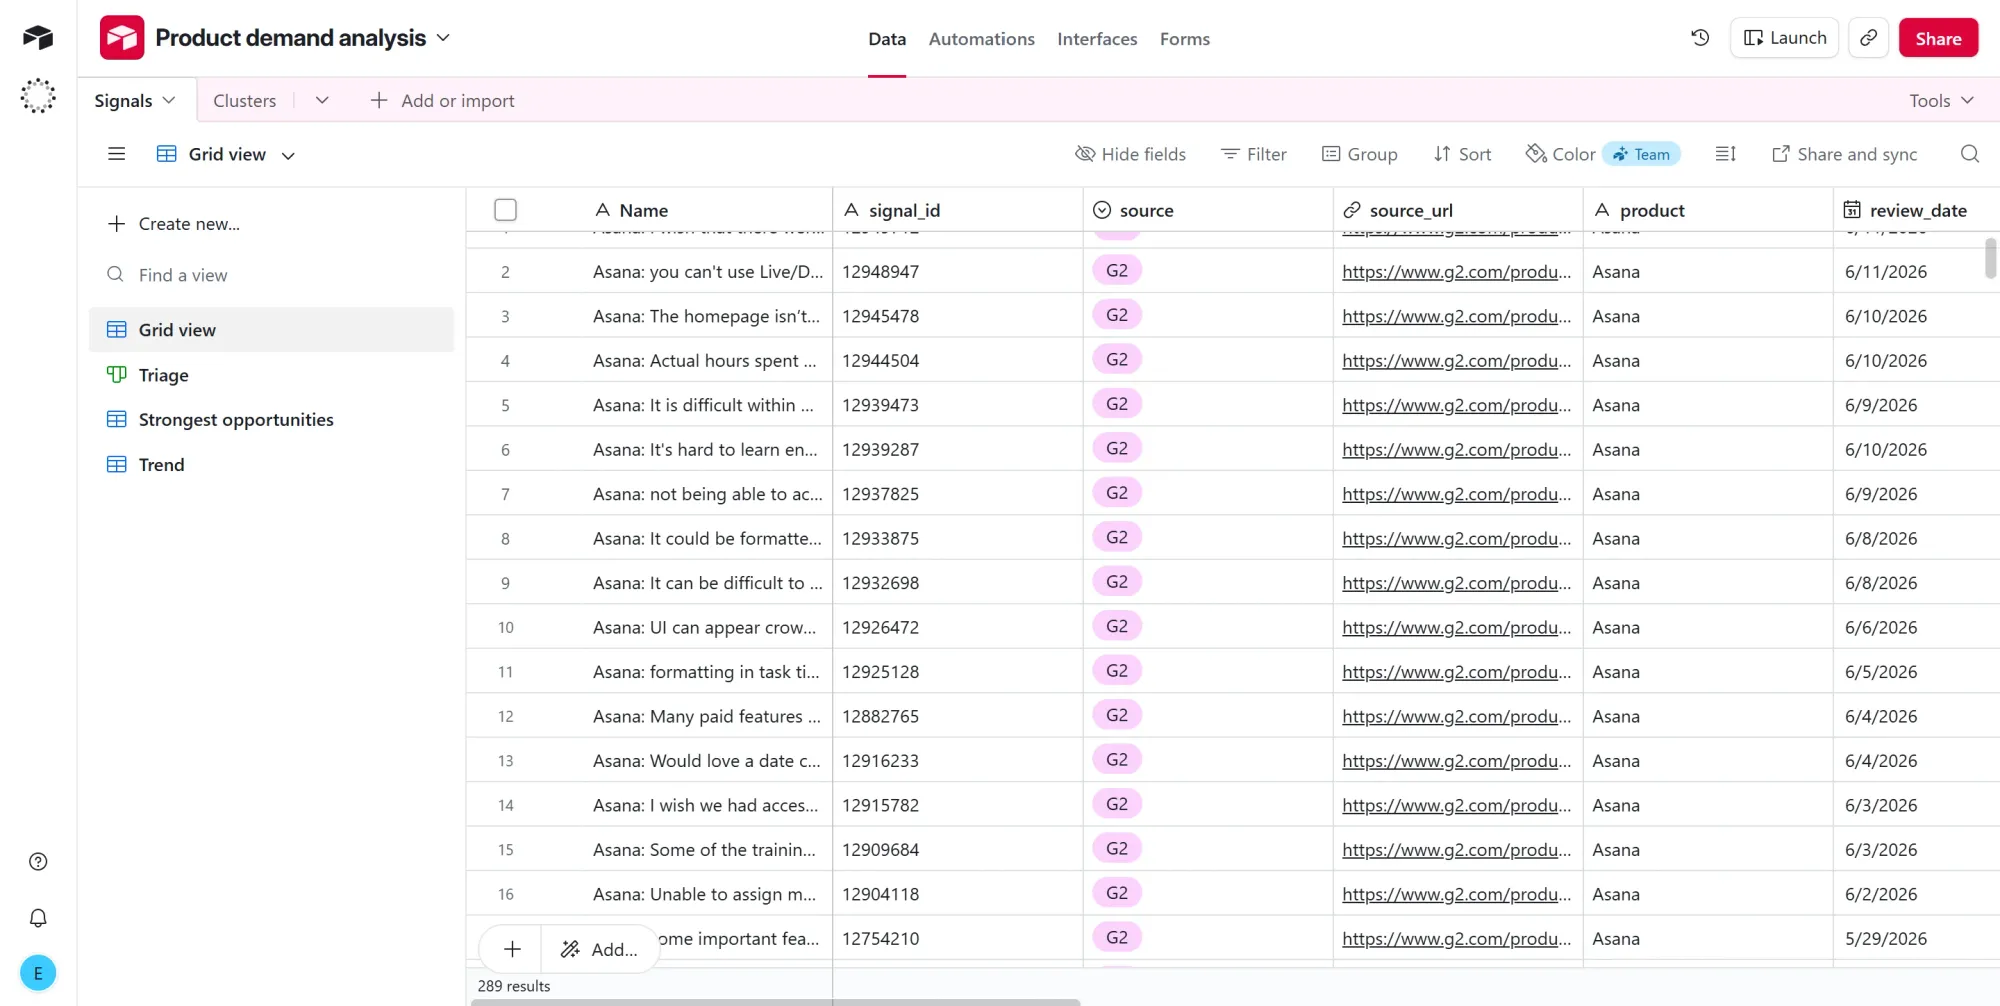The image size is (2000, 1006).
Task: Click the source single-select field icon
Action: 1102,210
